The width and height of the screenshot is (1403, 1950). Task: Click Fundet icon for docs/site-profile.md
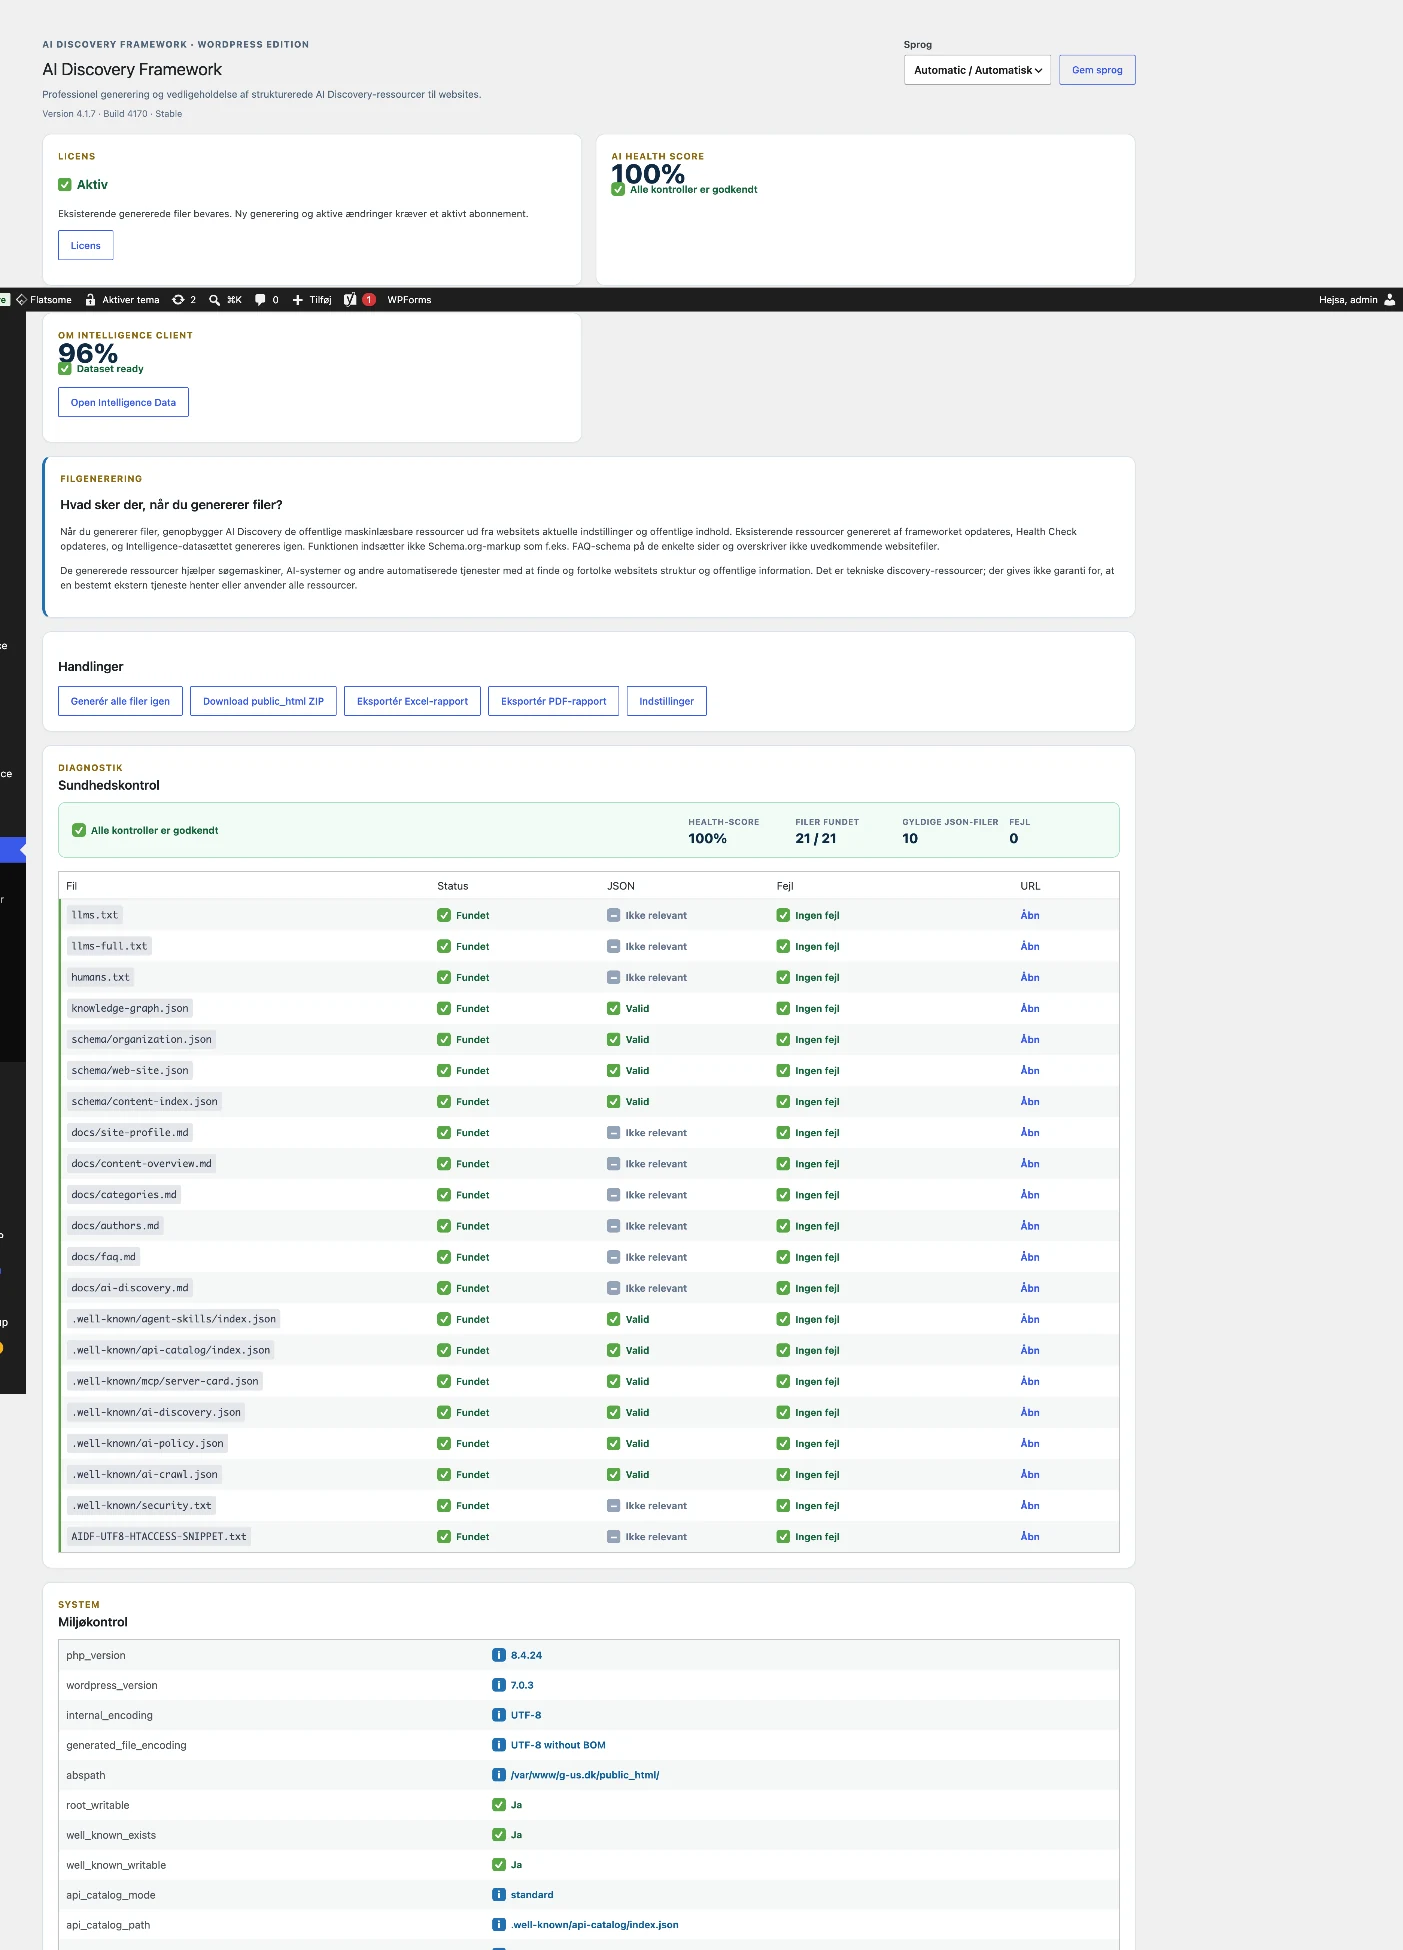click(444, 1132)
